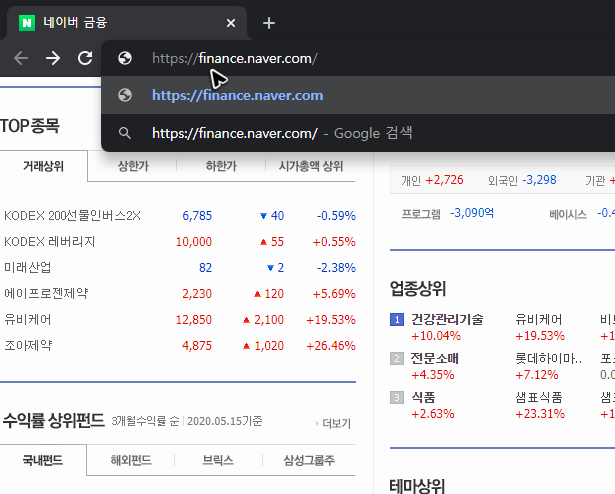This screenshot has width=615, height=494.
Task: Open 전문소매 sector link
Action: coord(435,358)
